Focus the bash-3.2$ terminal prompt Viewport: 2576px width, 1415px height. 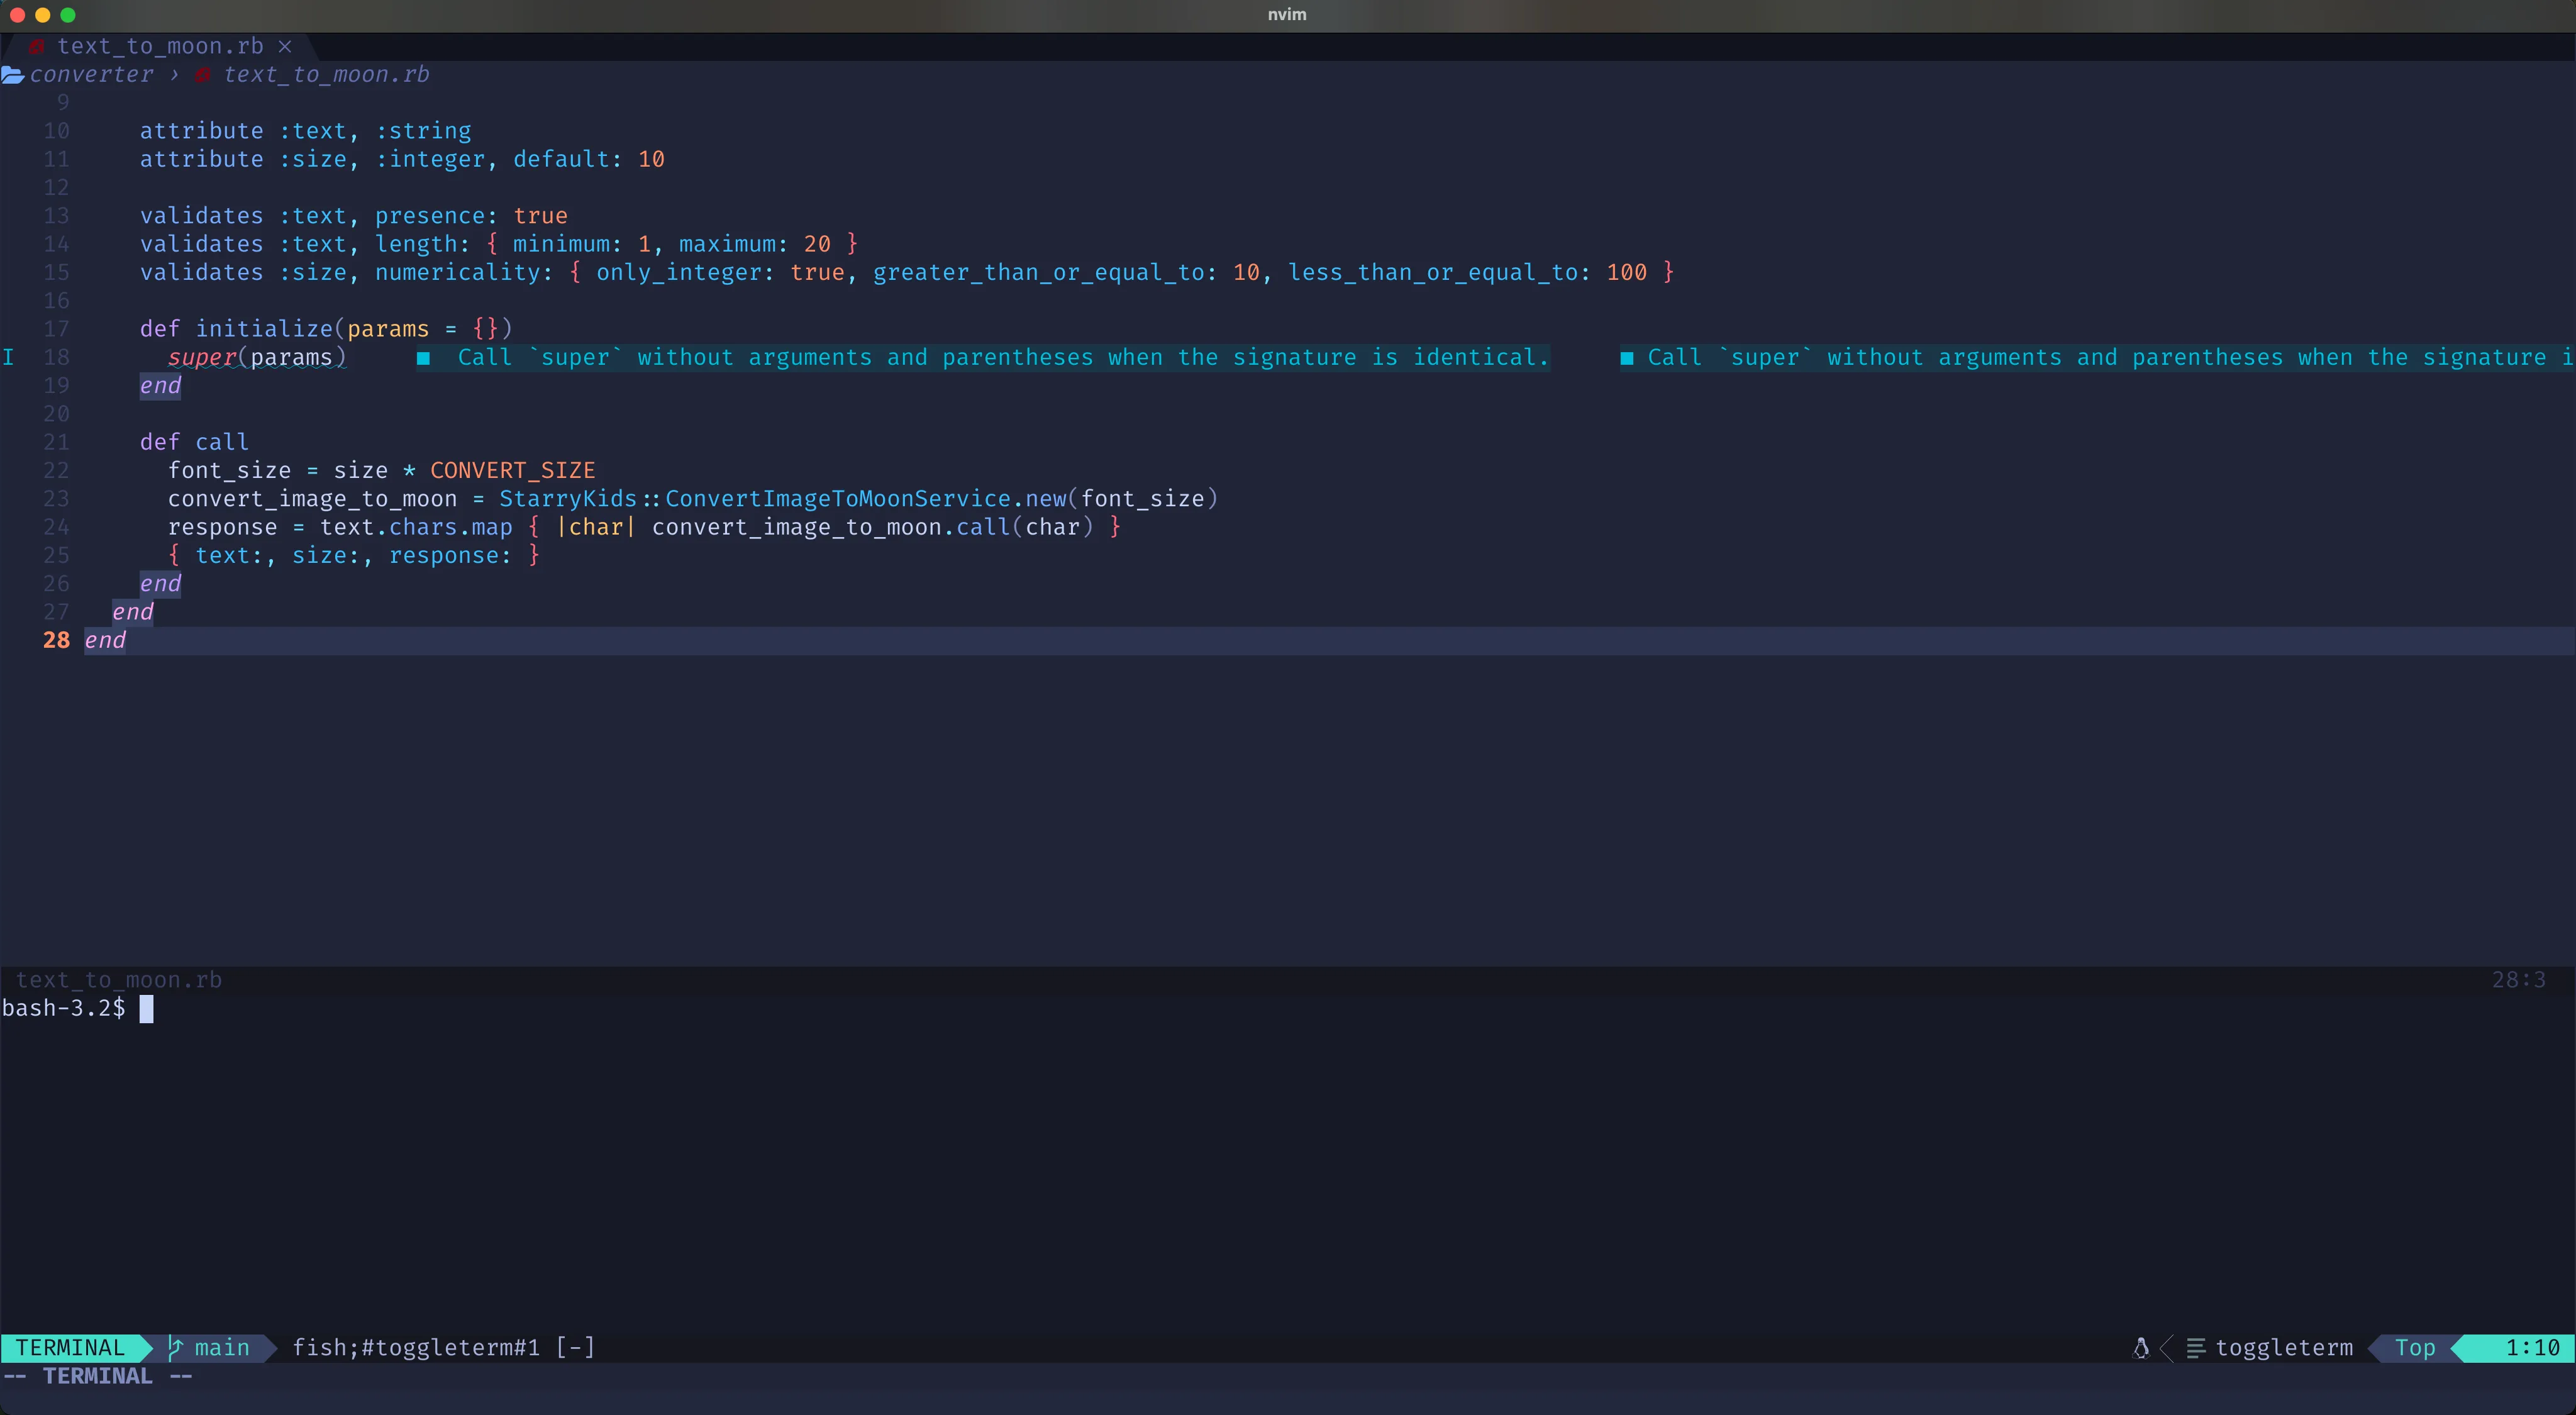[x=64, y=1008]
